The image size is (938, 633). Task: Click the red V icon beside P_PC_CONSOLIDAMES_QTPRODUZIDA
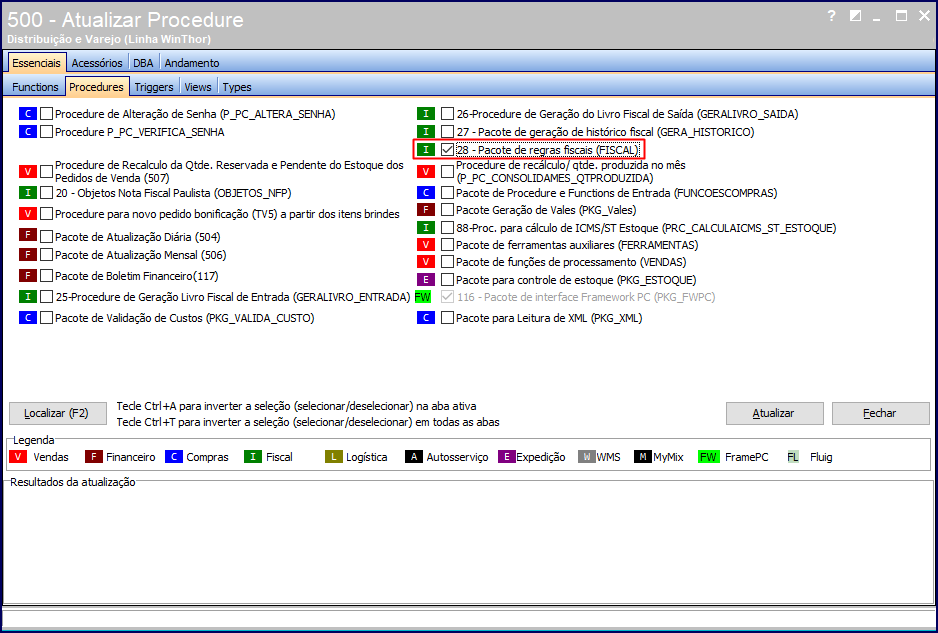coord(426,172)
